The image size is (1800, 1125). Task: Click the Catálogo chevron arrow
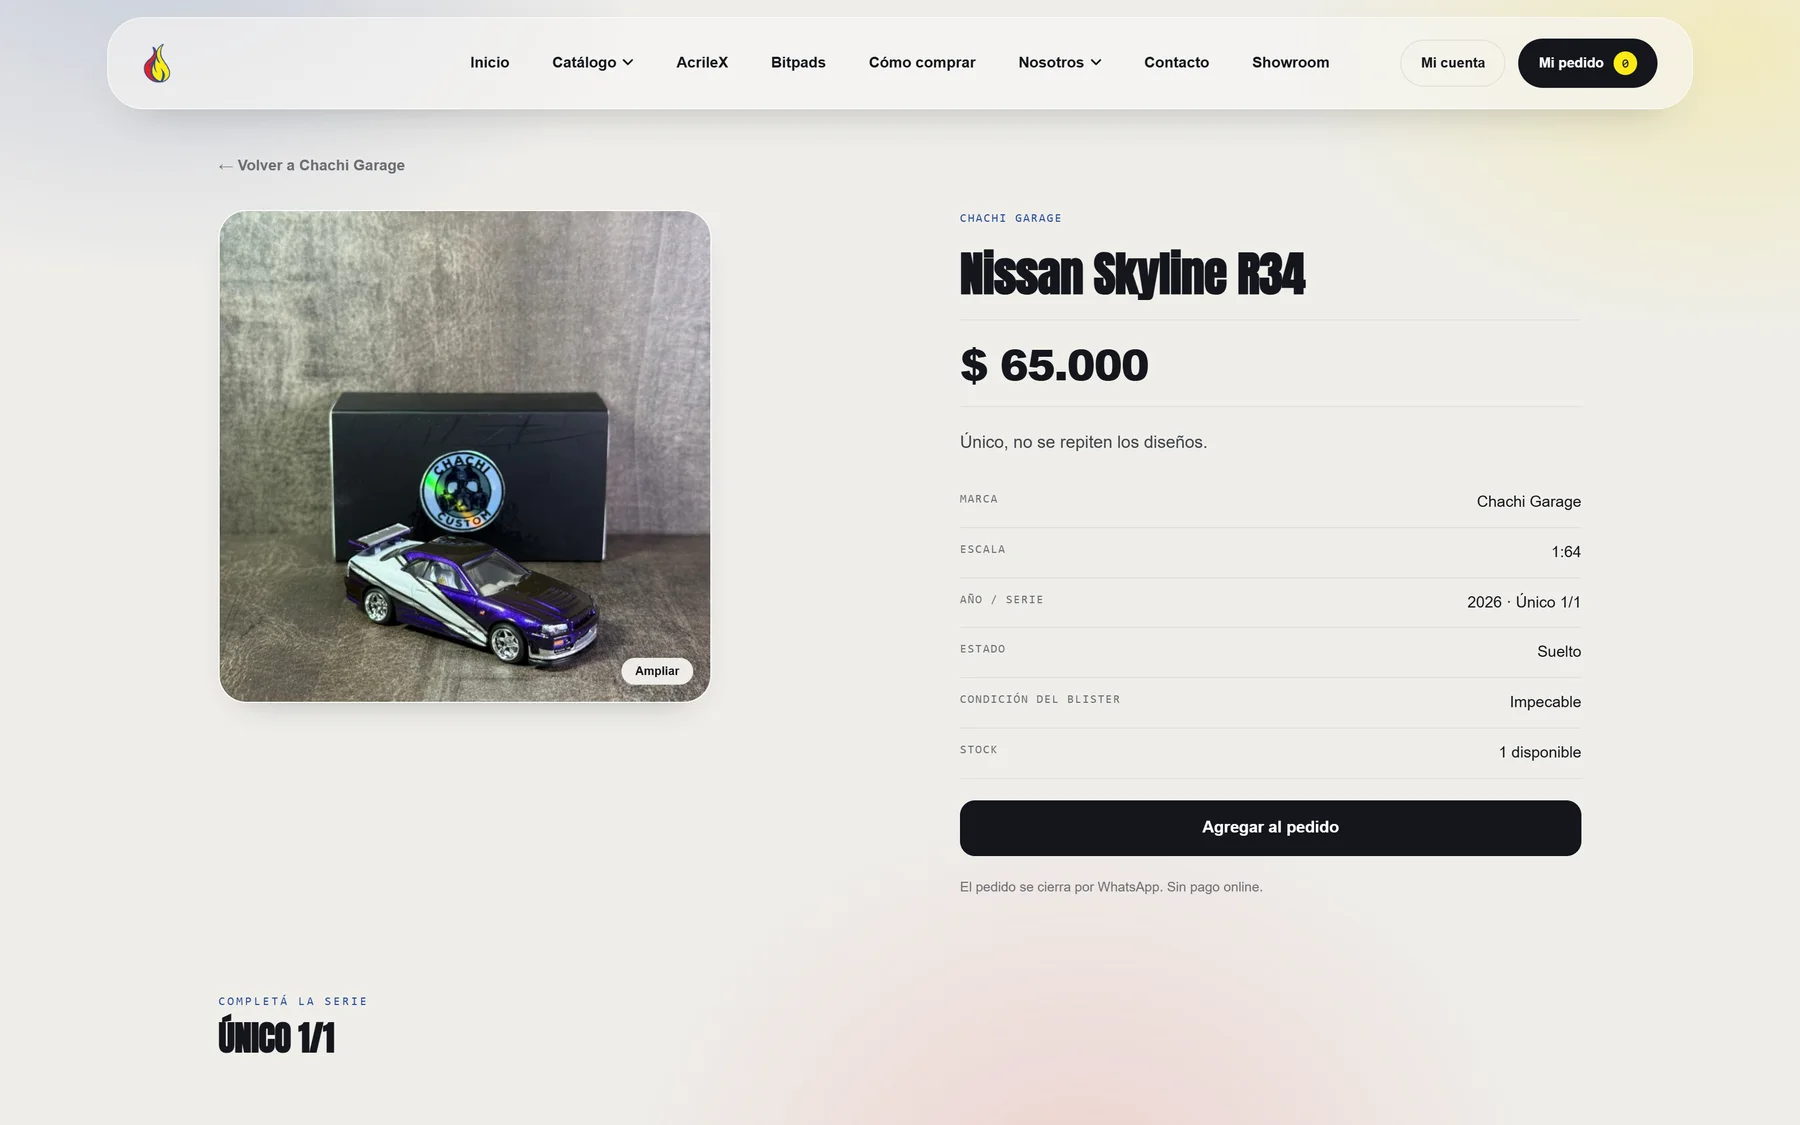pyautogui.click(x=628, y=62)
